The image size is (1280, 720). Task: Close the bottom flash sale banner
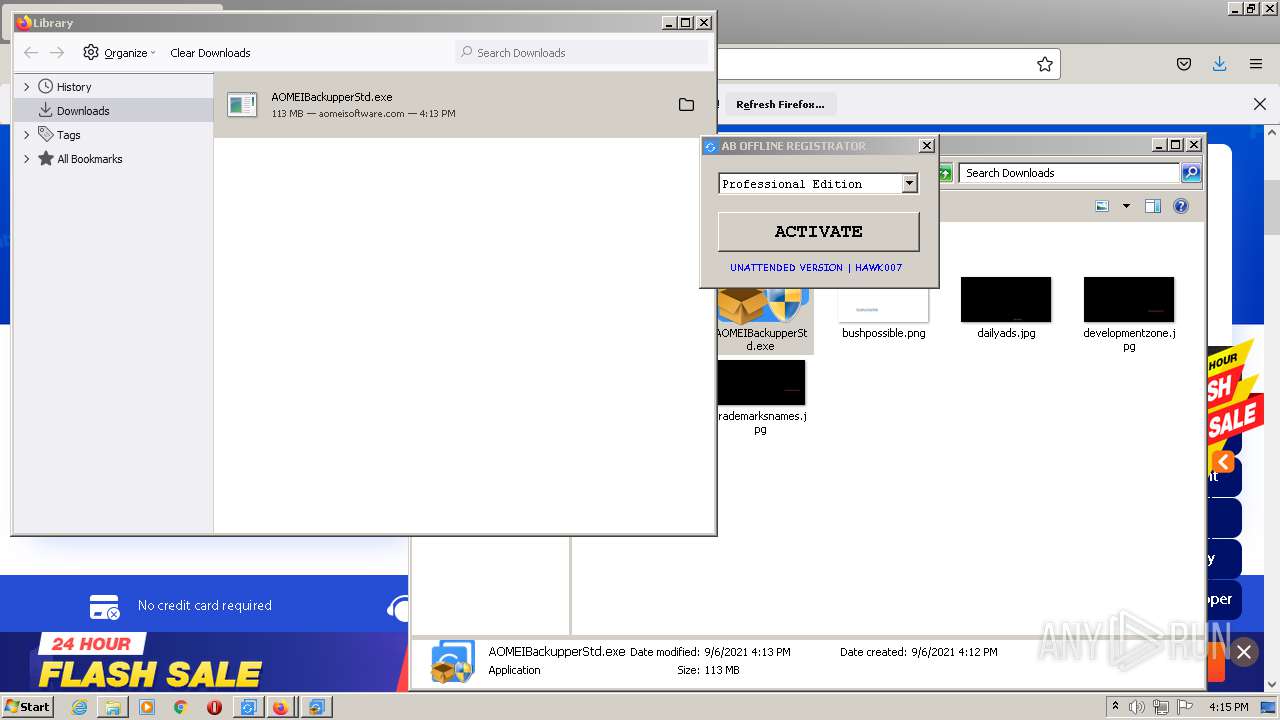coord(1244,652)
